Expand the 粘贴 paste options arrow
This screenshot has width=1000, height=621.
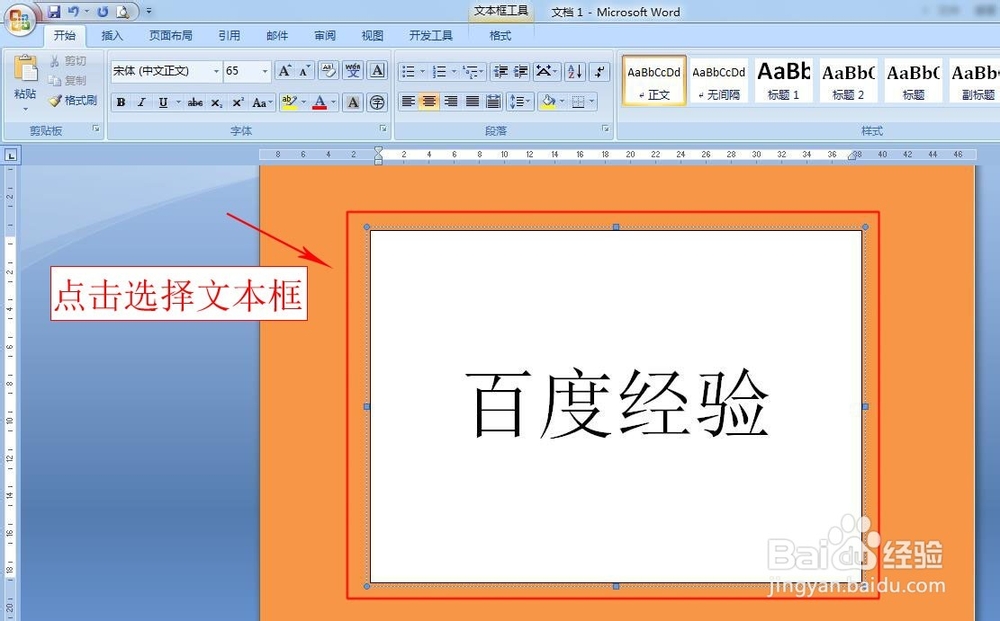point(26,108)
